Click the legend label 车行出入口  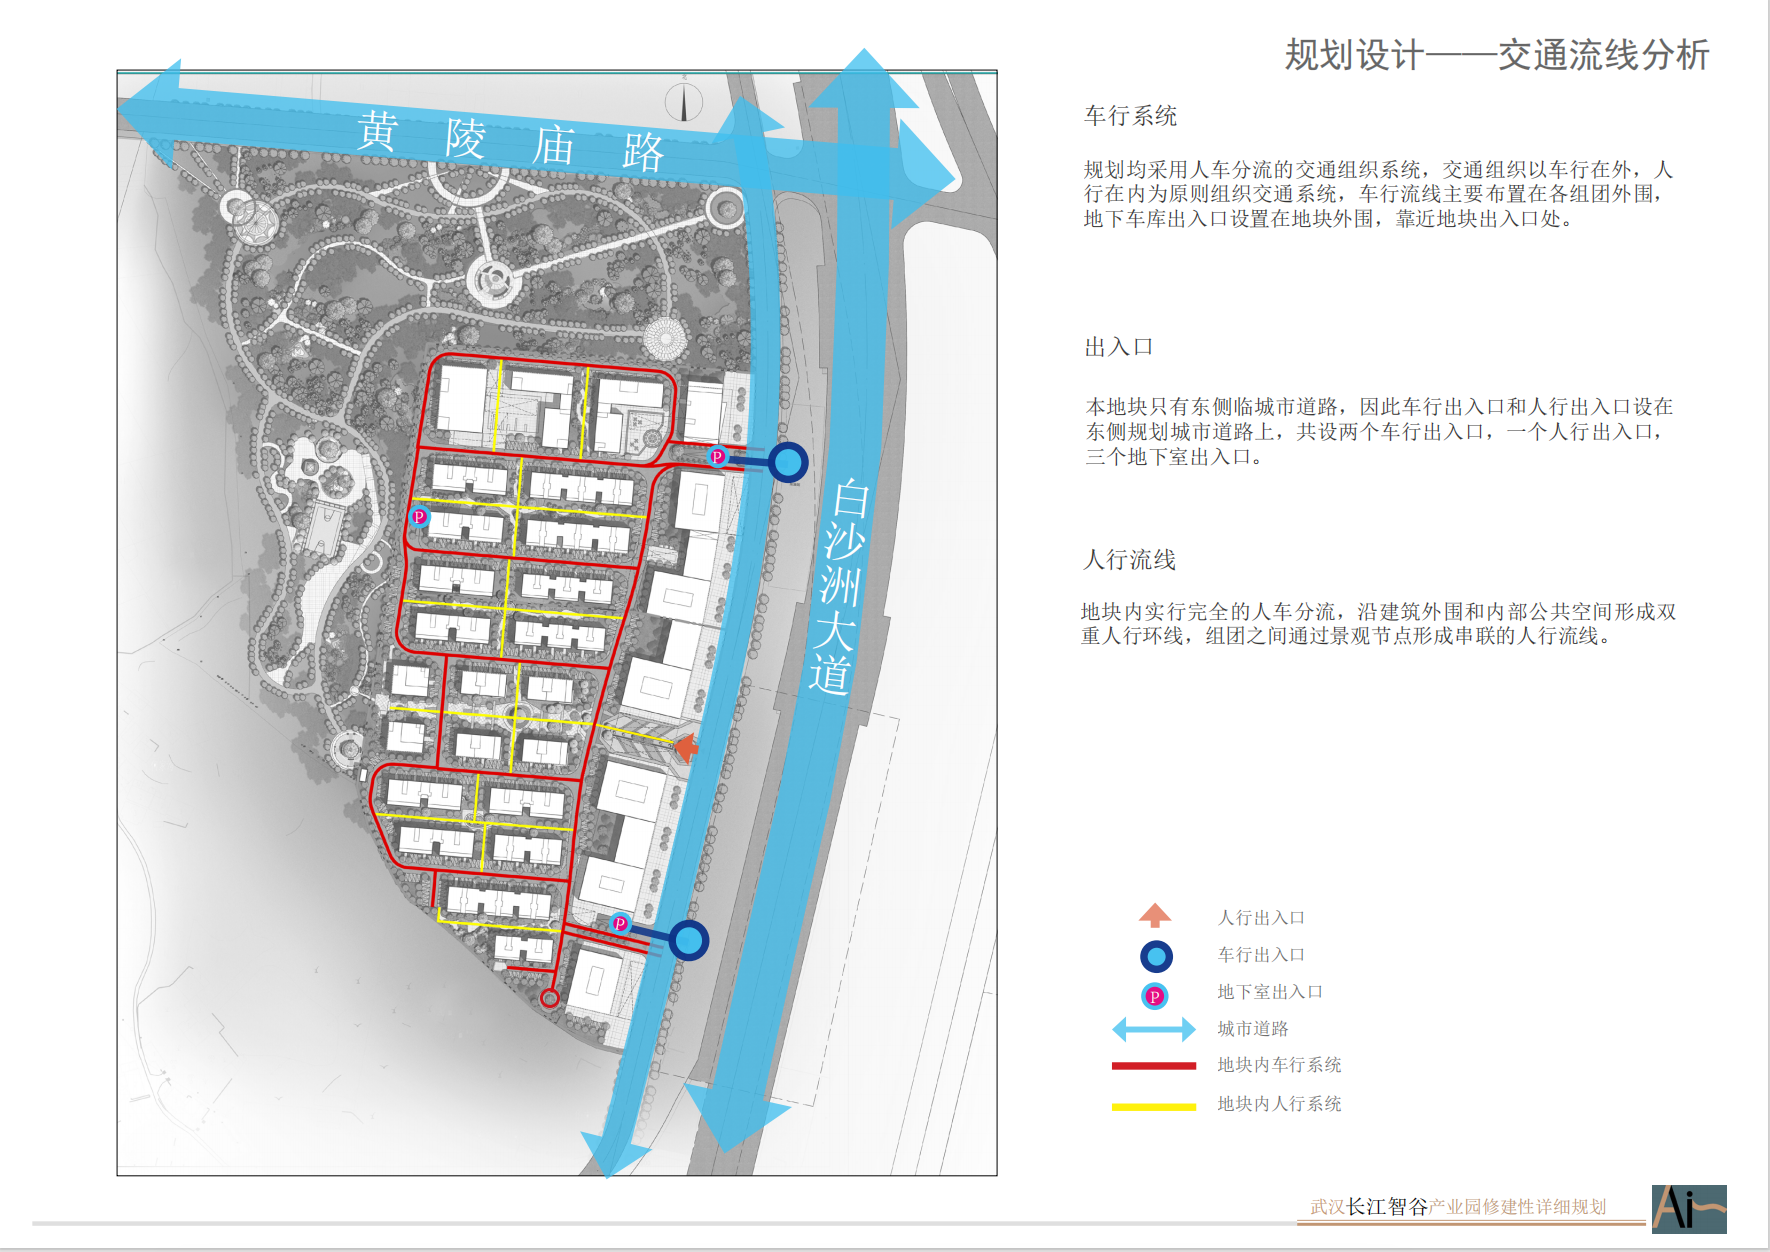tap(1261, 955)
